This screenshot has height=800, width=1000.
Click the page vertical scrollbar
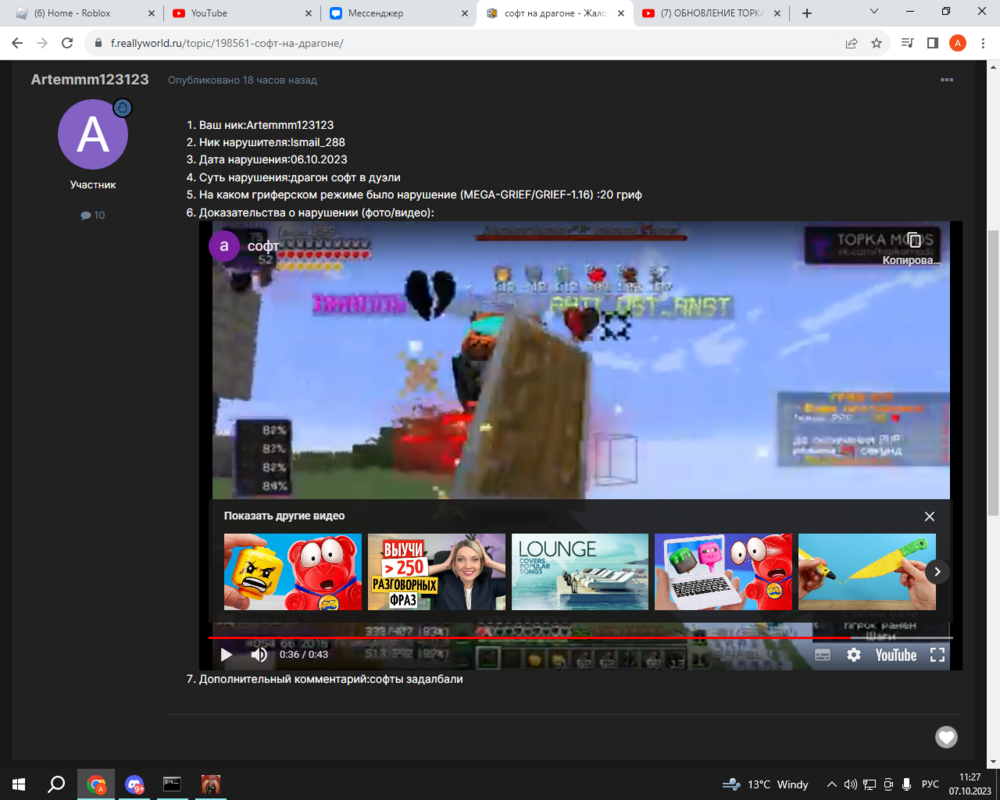993,372
